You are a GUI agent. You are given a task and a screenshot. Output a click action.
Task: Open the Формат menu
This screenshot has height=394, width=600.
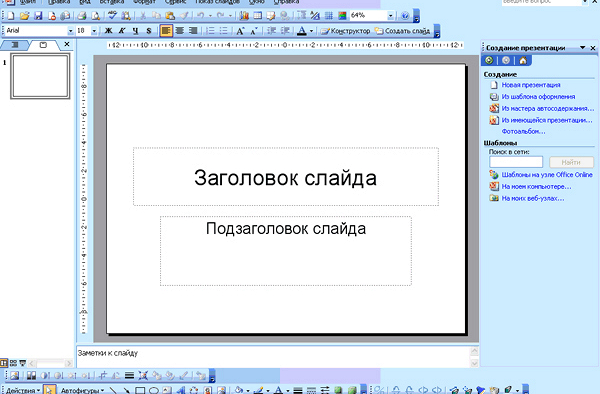(144, 2)
